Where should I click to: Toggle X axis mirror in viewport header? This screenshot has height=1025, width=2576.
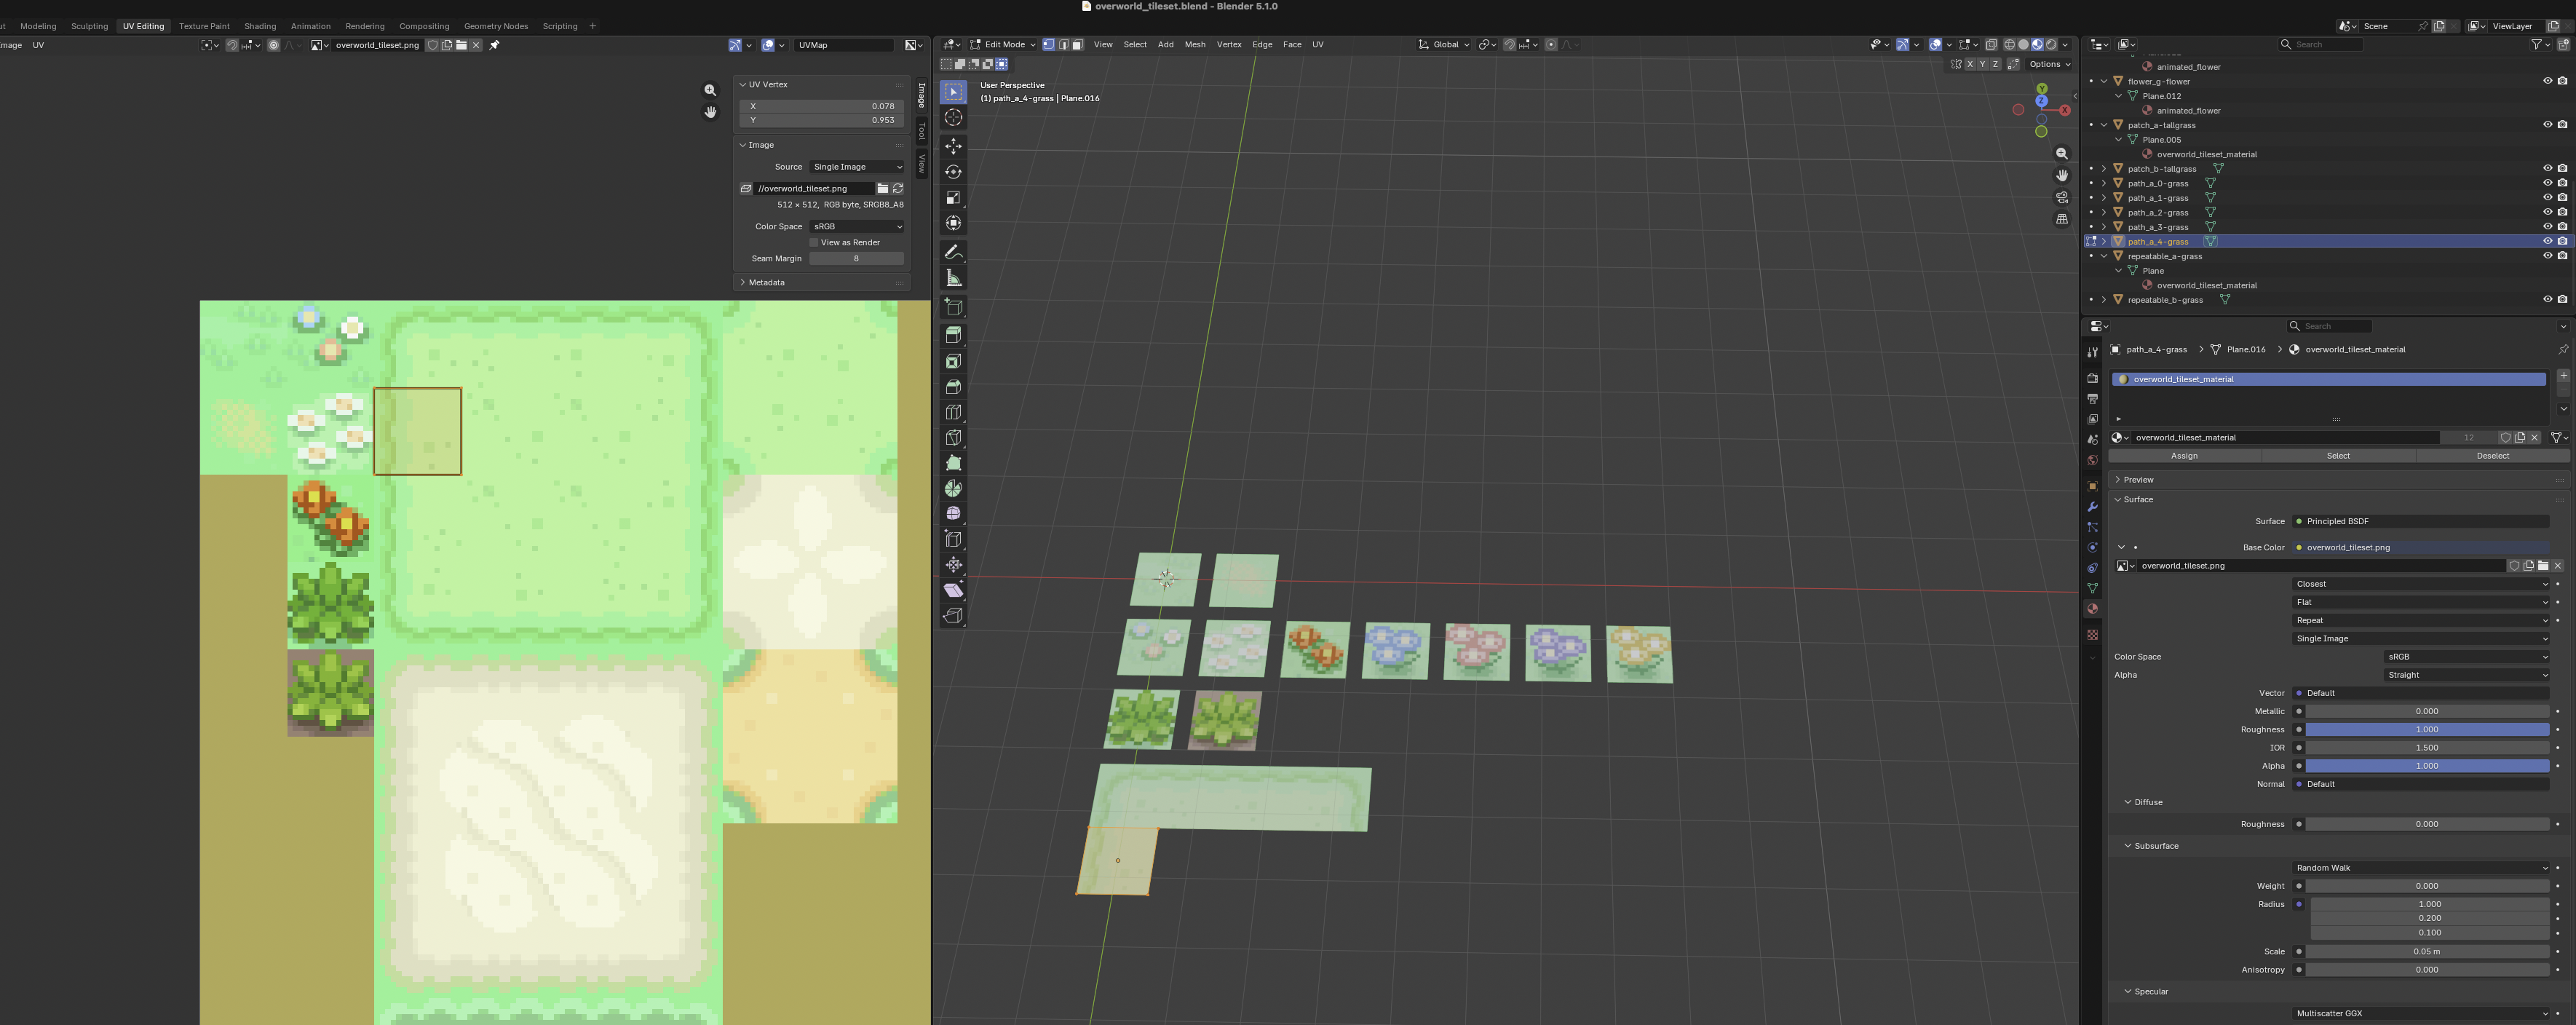click(x=1970, y=64)
